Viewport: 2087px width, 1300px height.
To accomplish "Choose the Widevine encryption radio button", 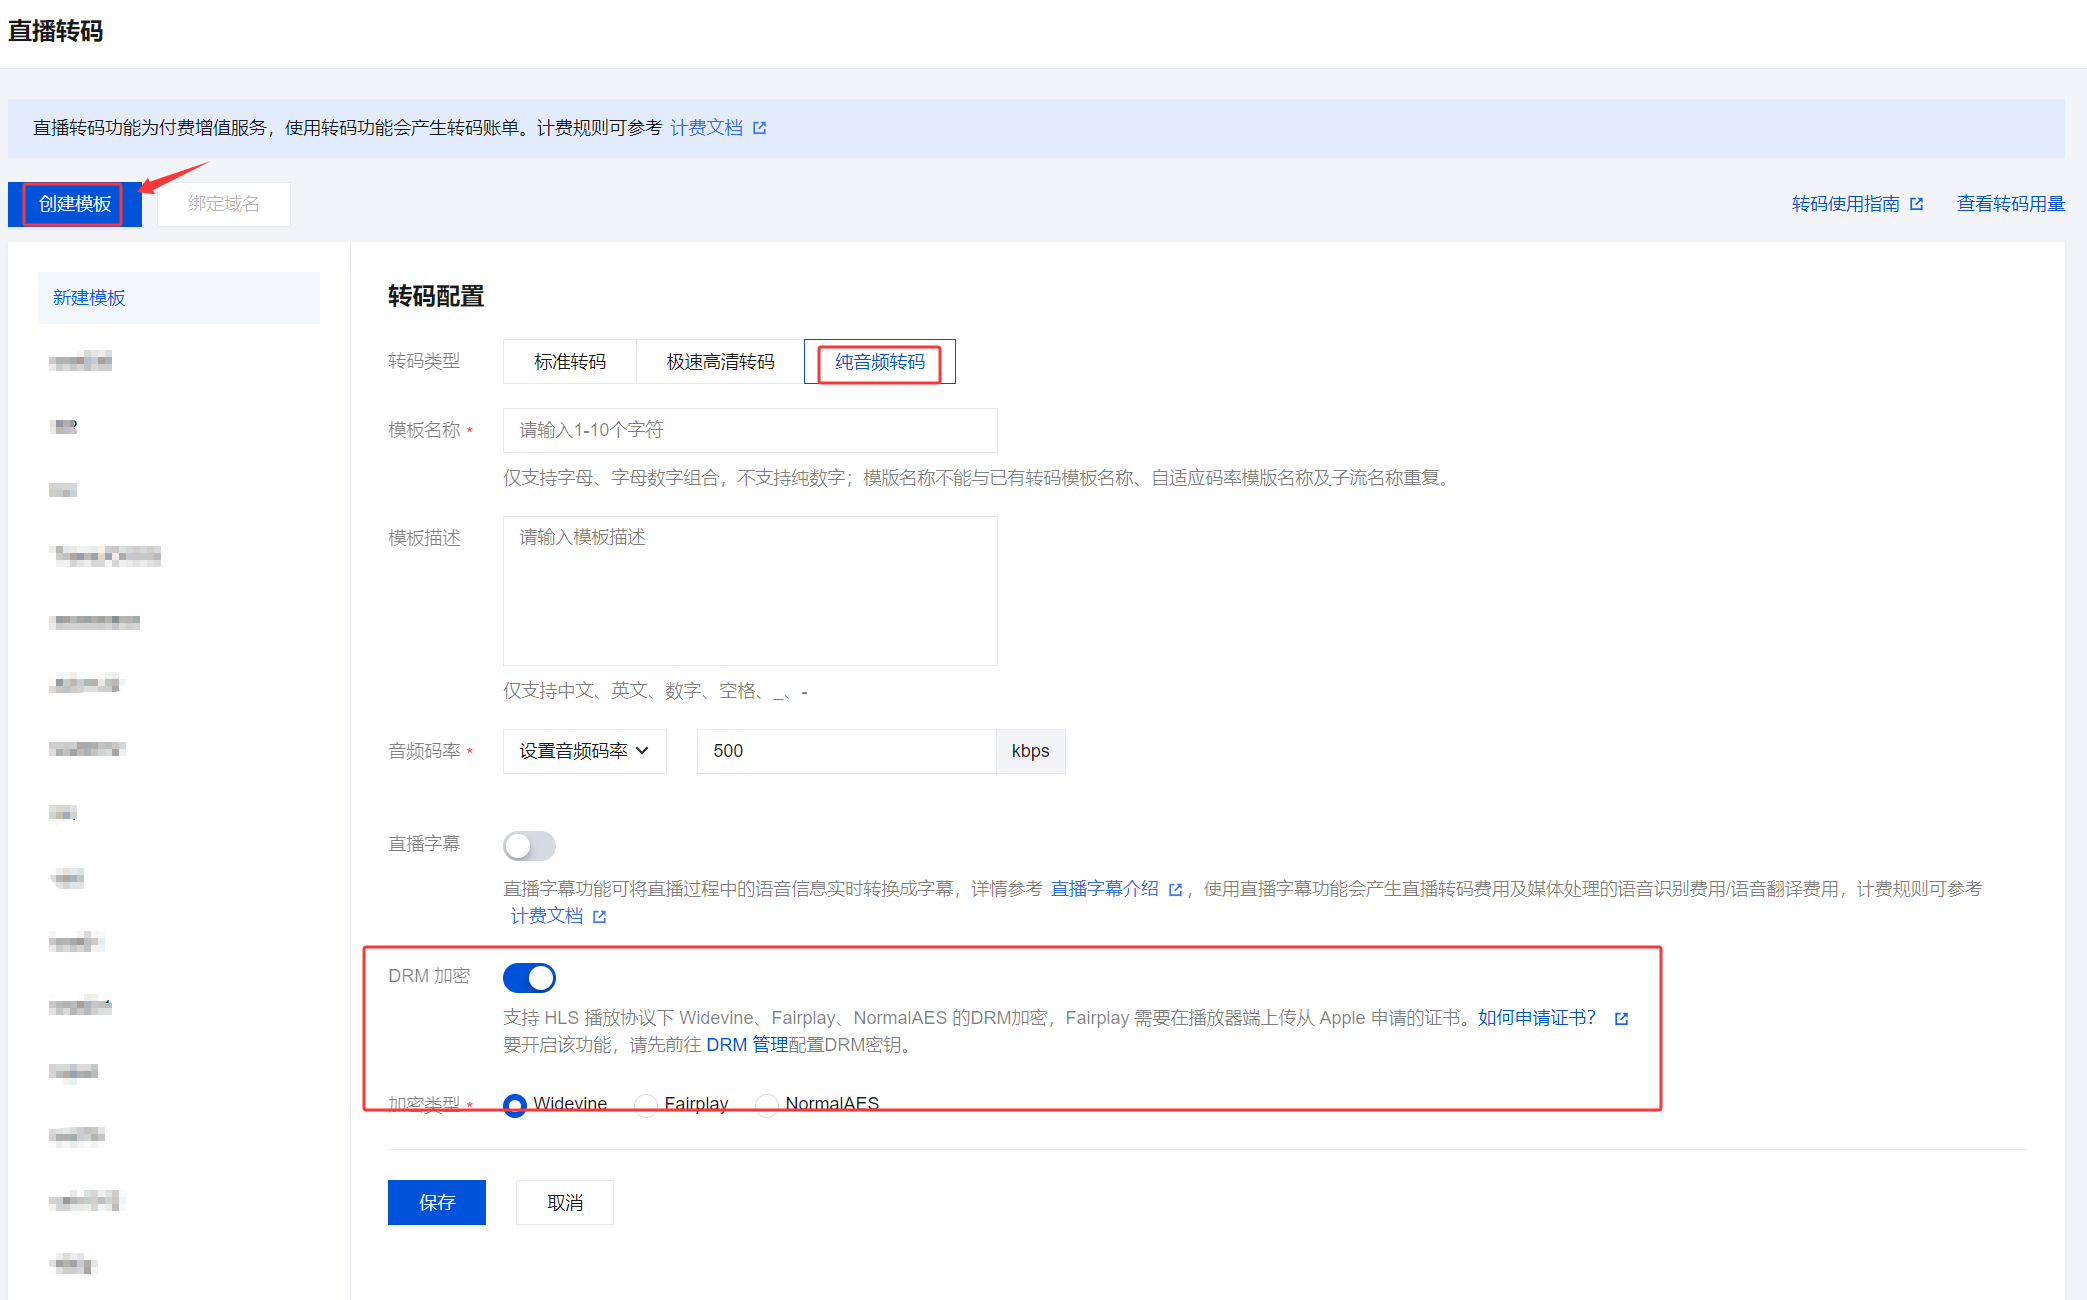I will coord(515,1104).
